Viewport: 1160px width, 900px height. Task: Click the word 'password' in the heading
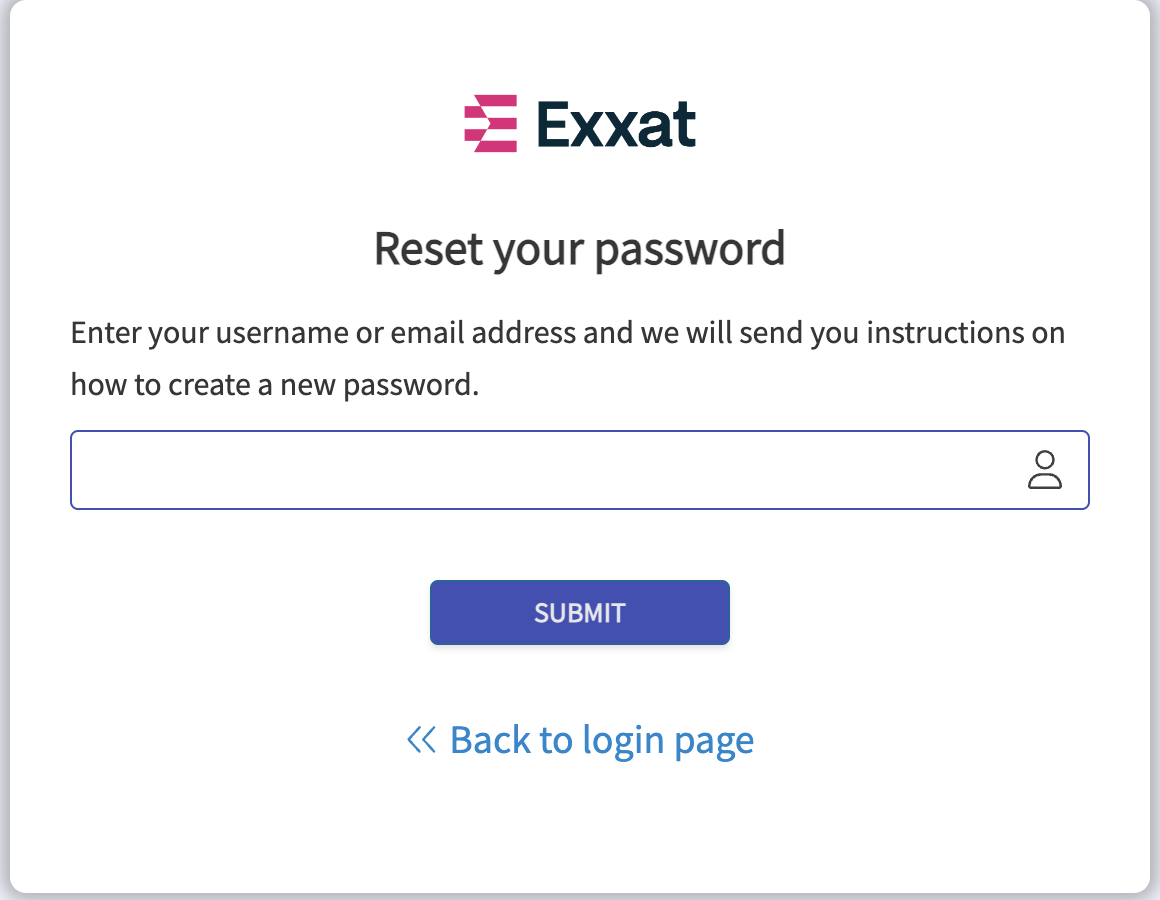coord(689,251)
